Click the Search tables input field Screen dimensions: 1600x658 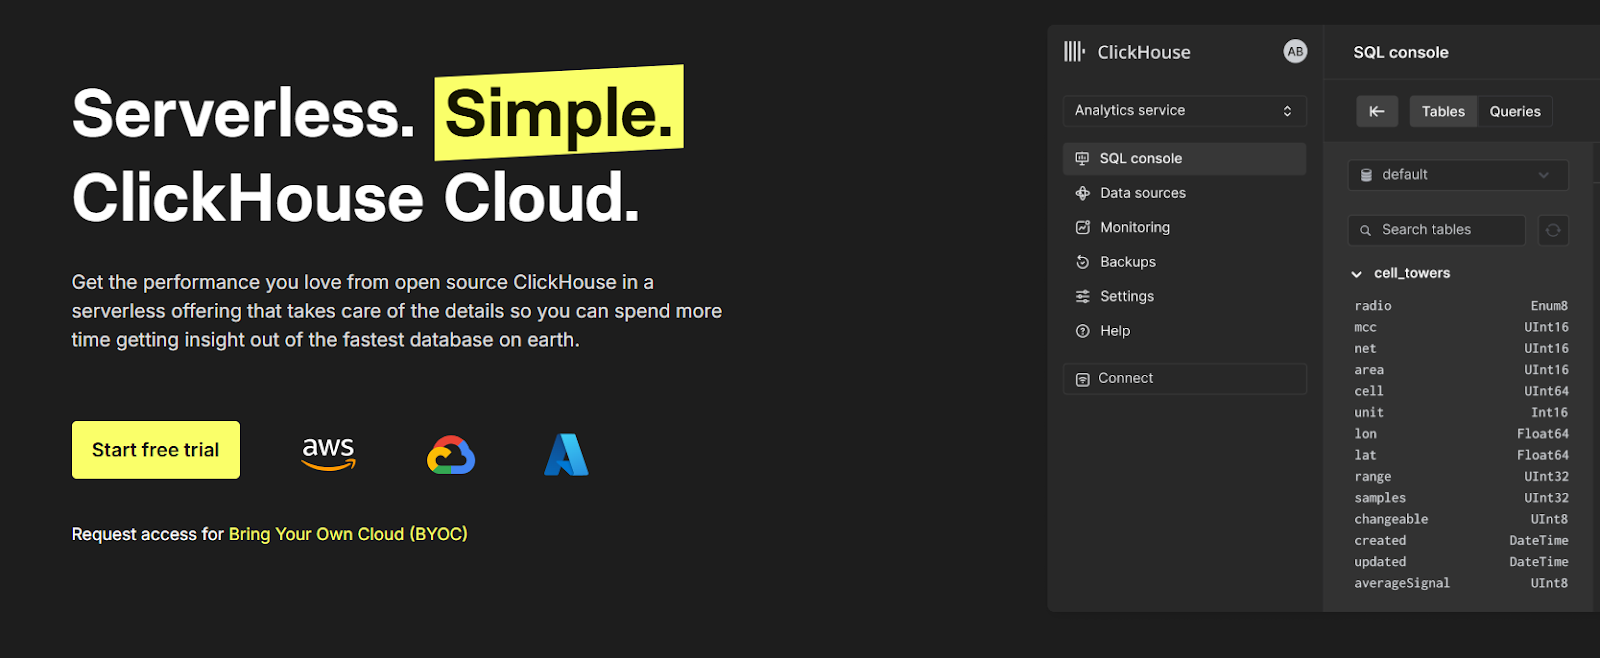(x=1437, y=230)
